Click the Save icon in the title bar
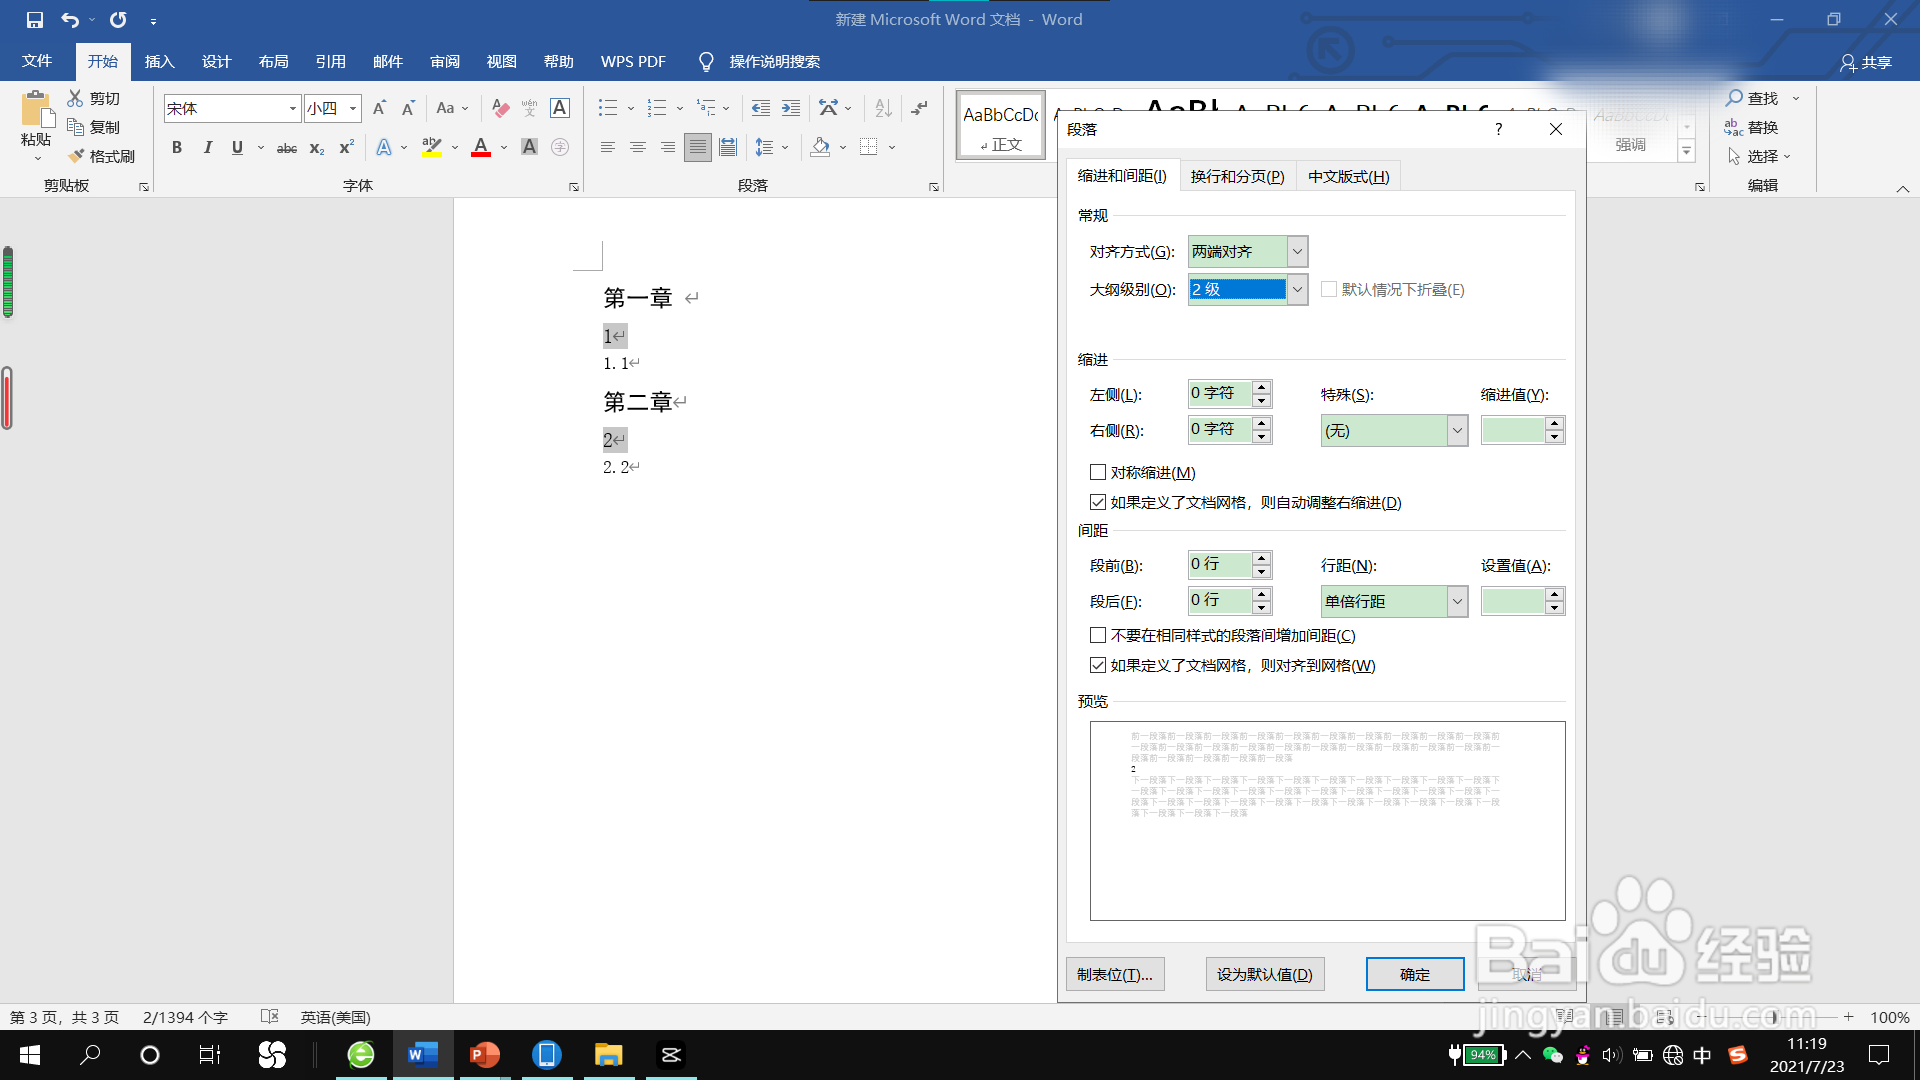The width and height of the screenshot is (1920, 1080). (x=35, y=19)
